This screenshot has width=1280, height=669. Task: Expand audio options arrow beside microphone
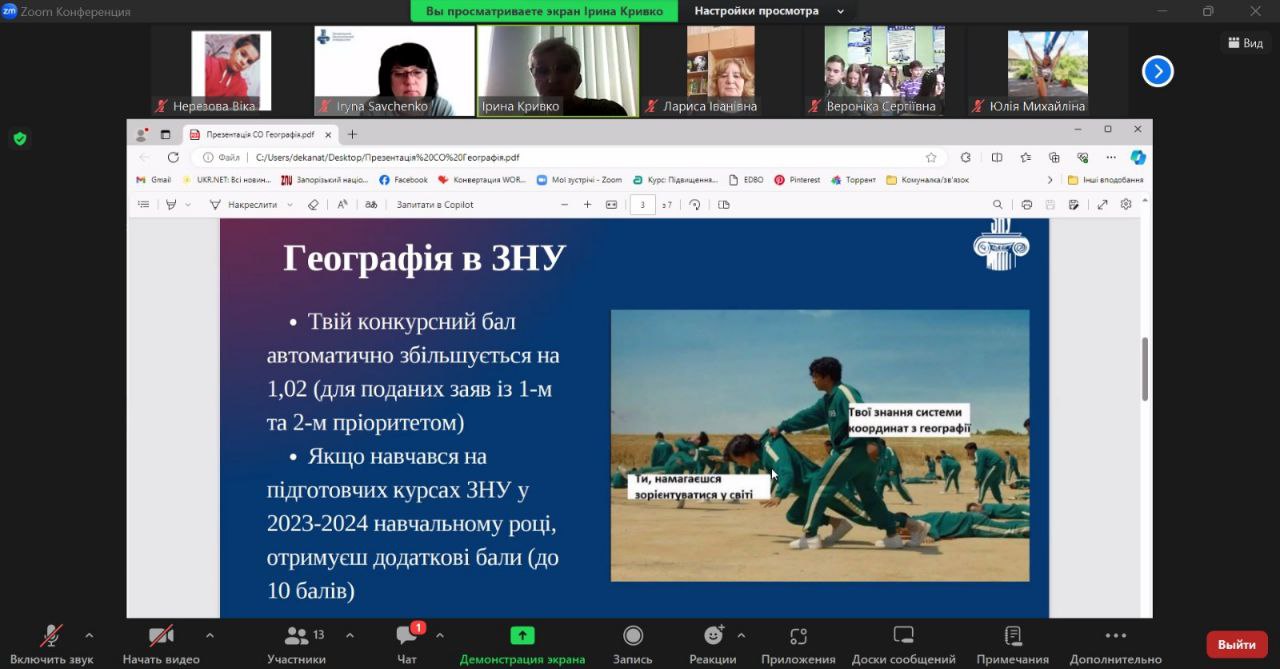[89, 635]
